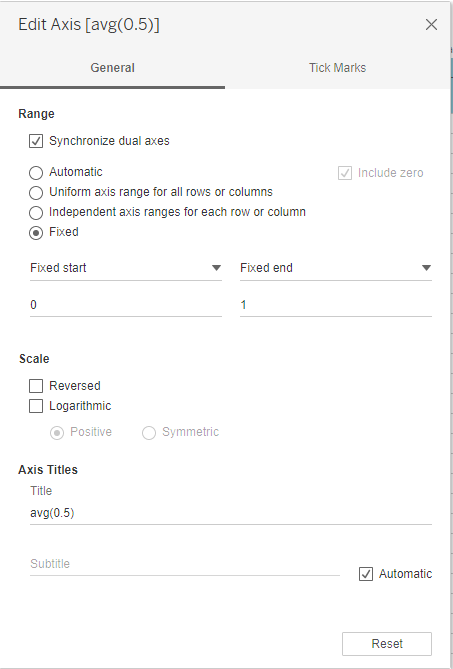This screenshot has height=669, width=453.
Task: Uncheck Synchronize dual axes
Action: 36,141
